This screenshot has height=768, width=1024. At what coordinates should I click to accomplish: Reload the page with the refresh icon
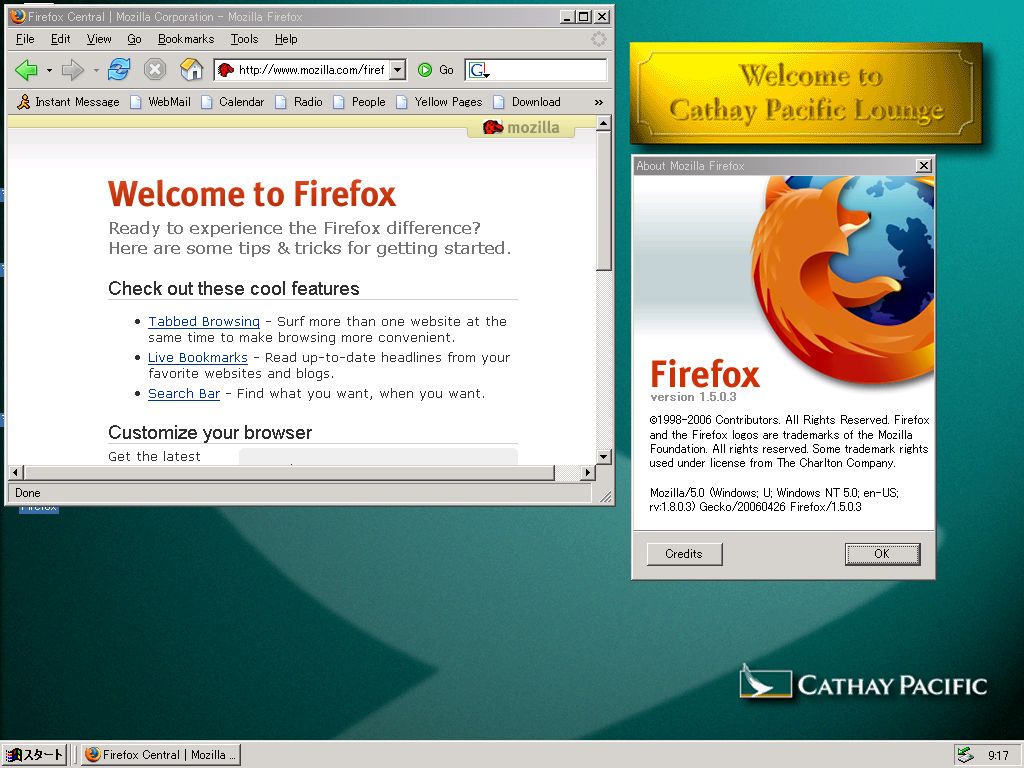click(x=119, y=69)
